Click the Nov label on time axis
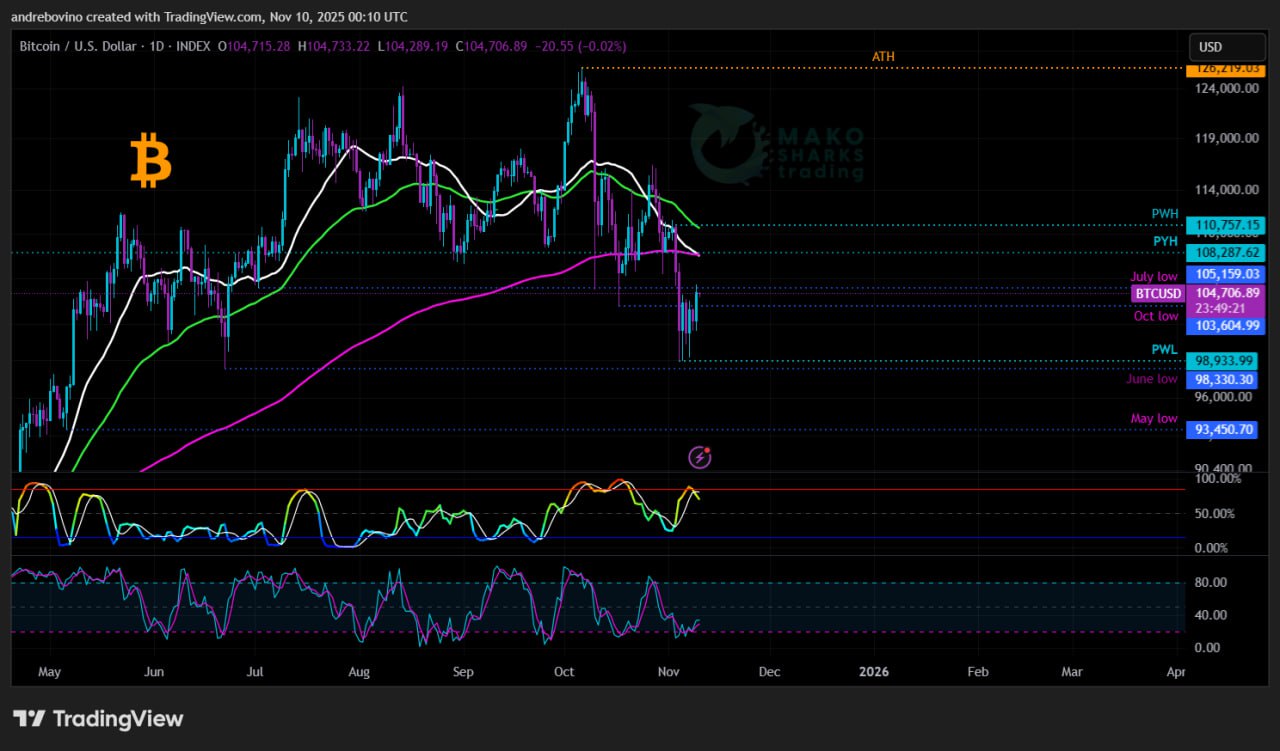Screen dimensions: 1280x751 666,672
